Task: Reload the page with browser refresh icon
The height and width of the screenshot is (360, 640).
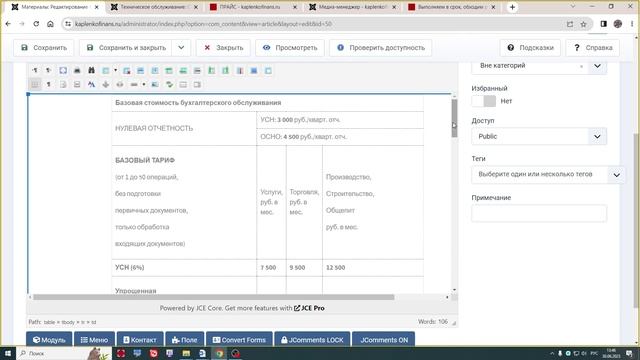Action: pyautogui.click(x=36, y=24)
